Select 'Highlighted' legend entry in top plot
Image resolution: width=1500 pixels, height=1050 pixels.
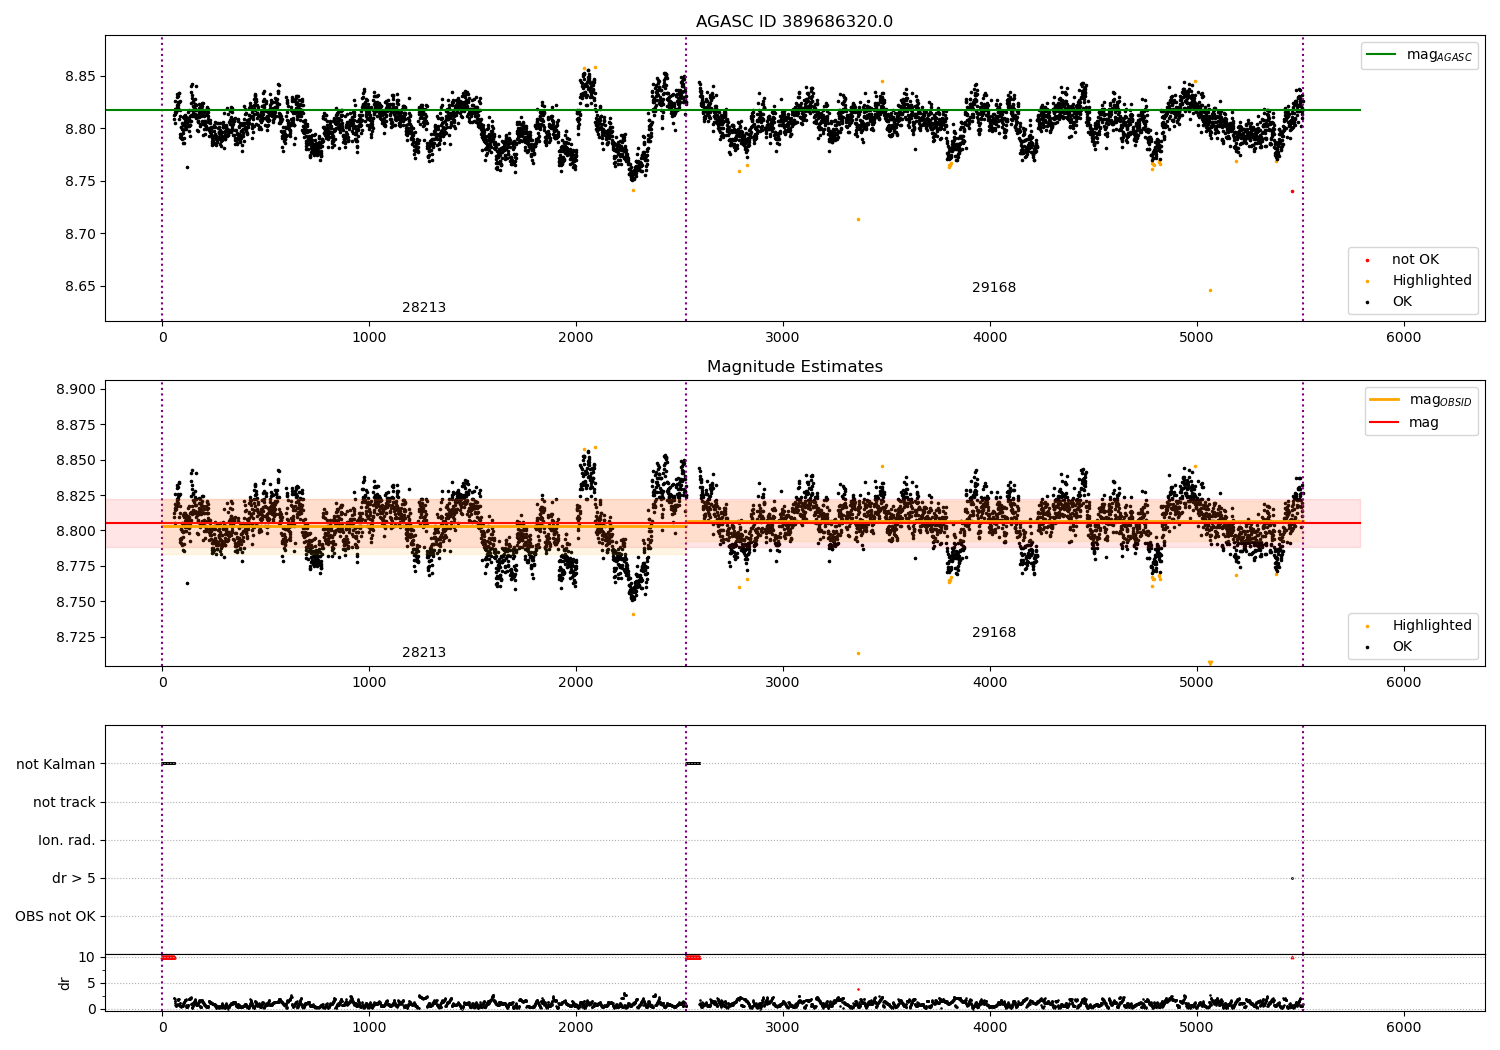point(1432,280)
